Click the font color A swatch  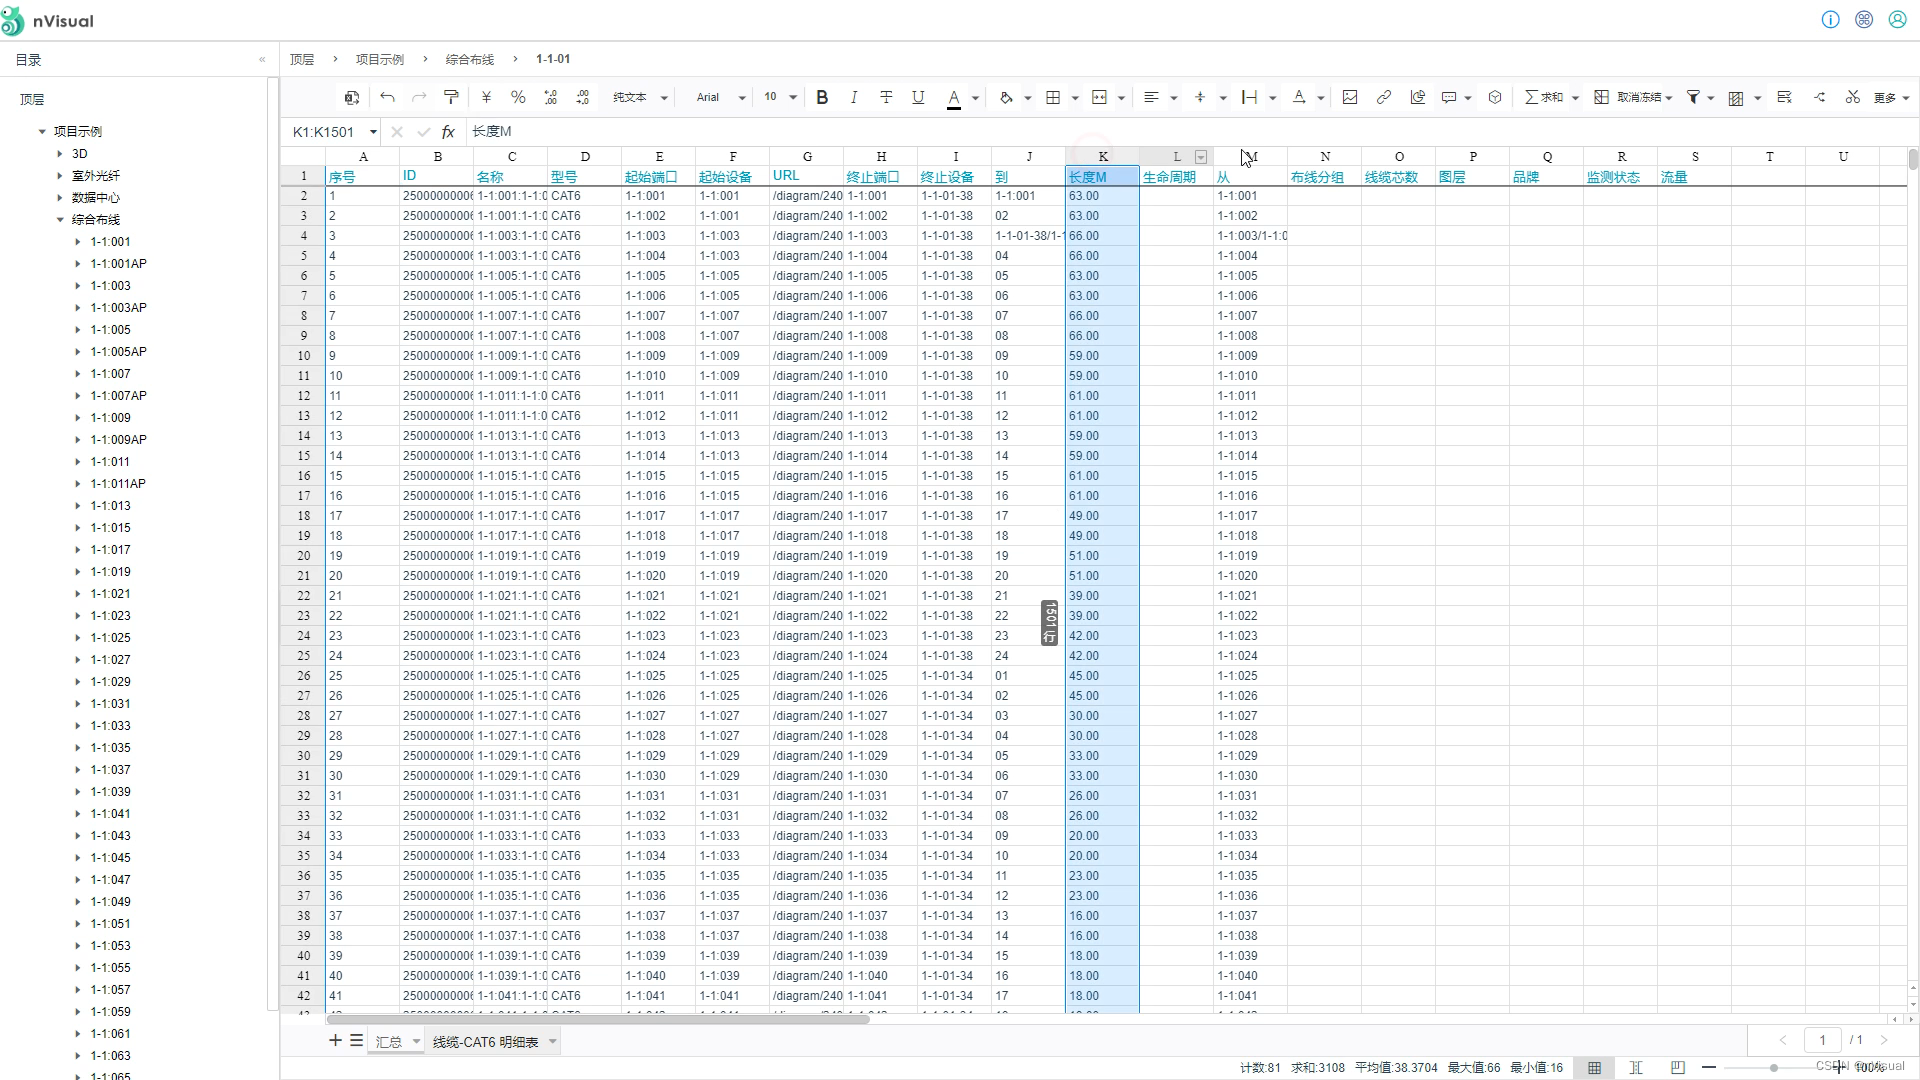[x=954, y=97]
